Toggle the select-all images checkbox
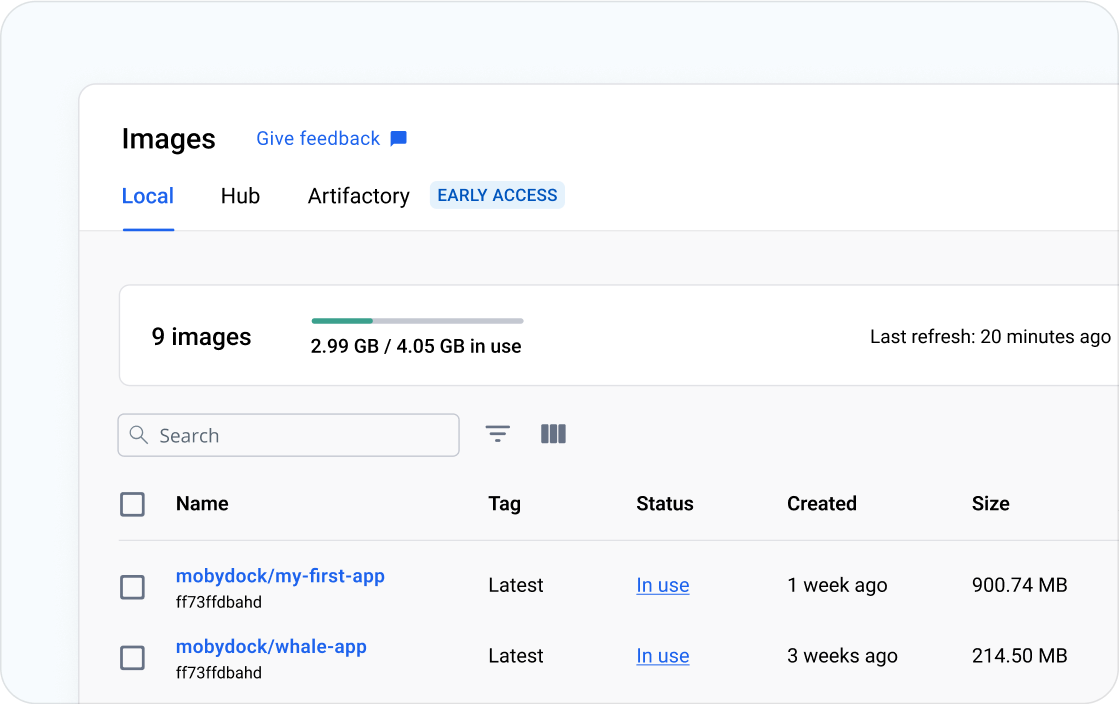1120x704 pixels. 132,504
